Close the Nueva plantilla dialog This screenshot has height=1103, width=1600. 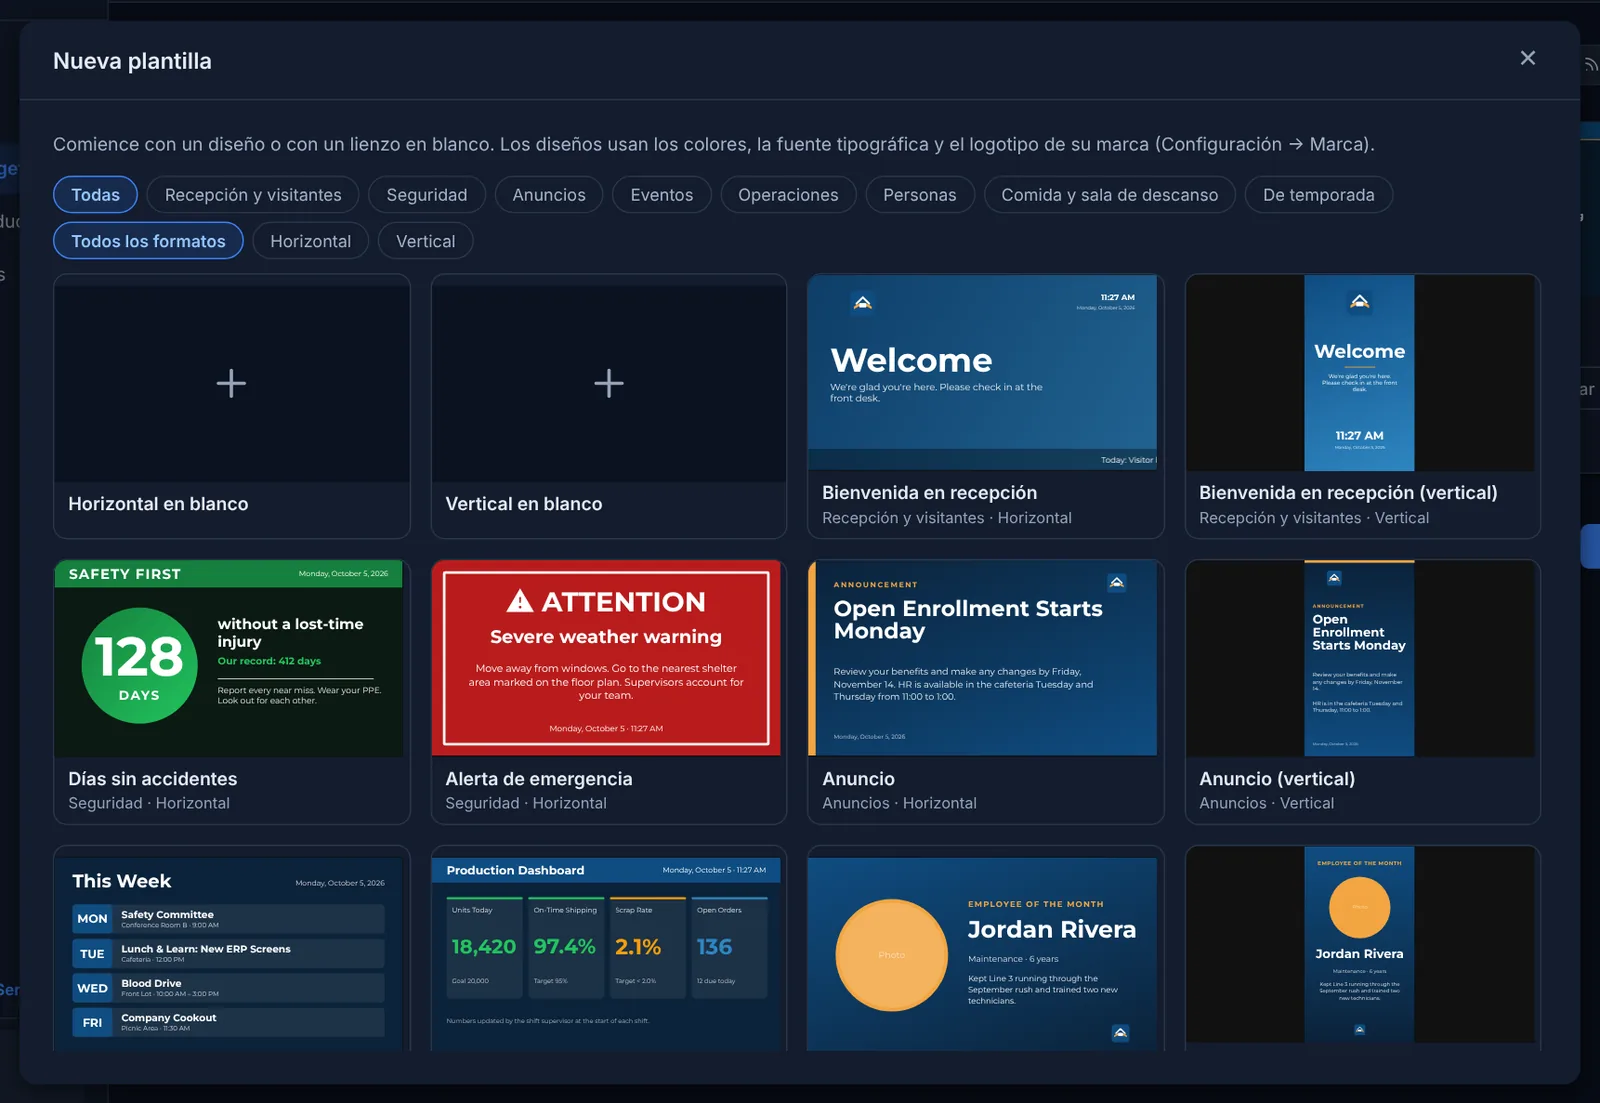pos(1527,58)
